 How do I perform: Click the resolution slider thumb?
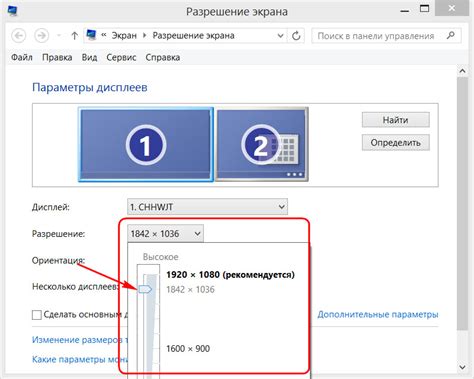pos(145,289)
